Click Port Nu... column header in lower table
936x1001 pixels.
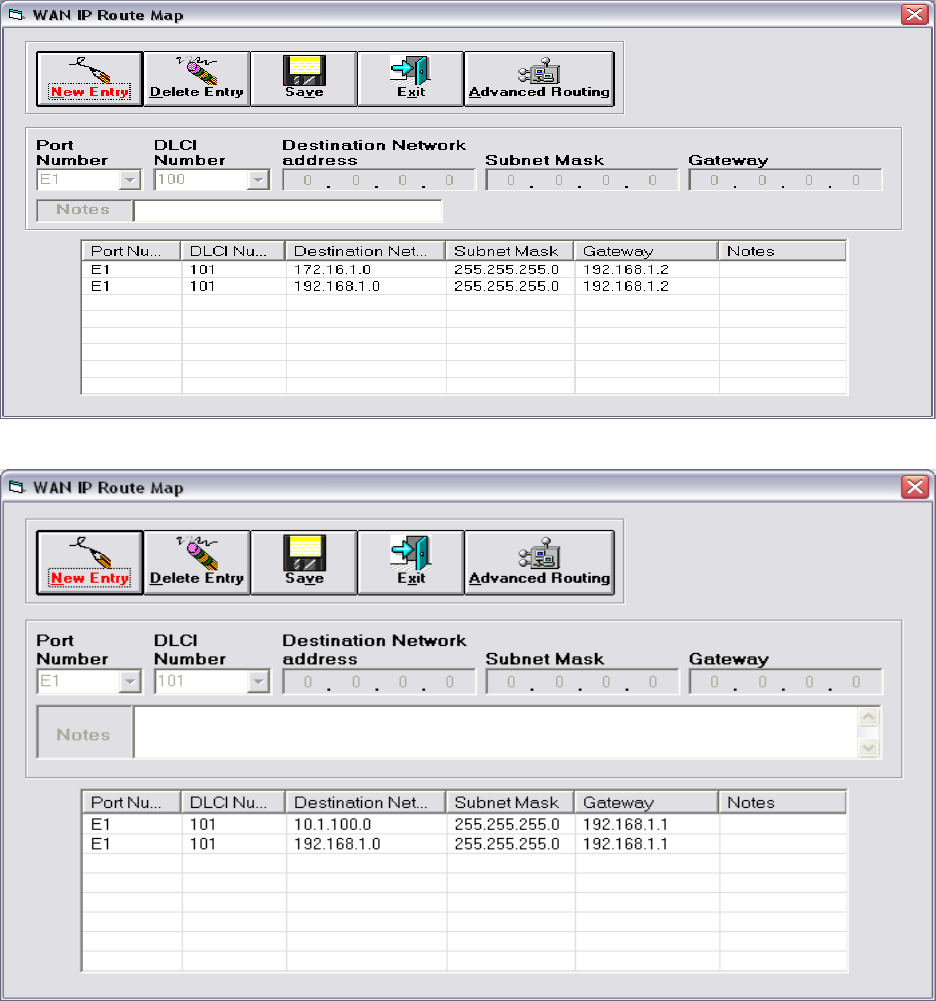click(132, 802)
